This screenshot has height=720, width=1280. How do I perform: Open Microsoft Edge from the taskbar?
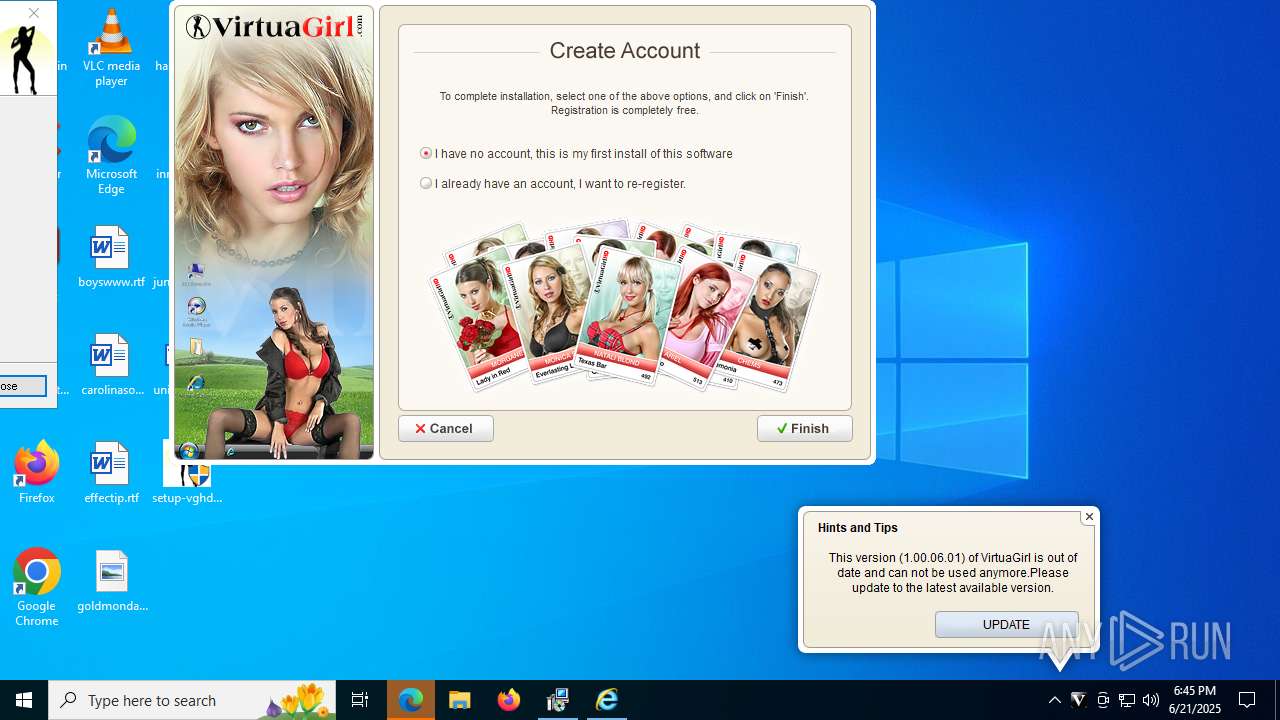411,700
